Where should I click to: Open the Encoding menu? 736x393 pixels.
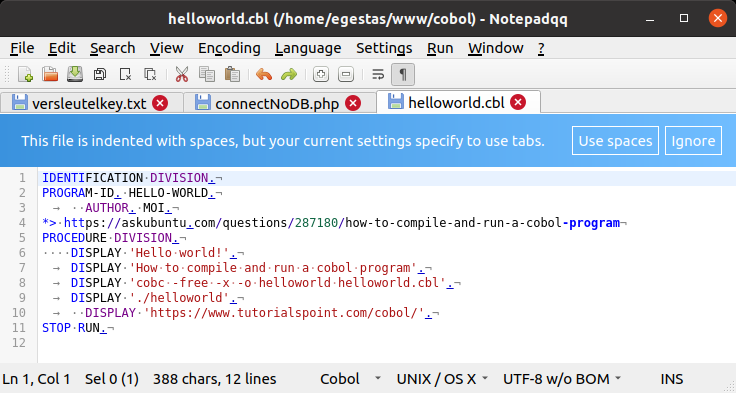(229, 48)
